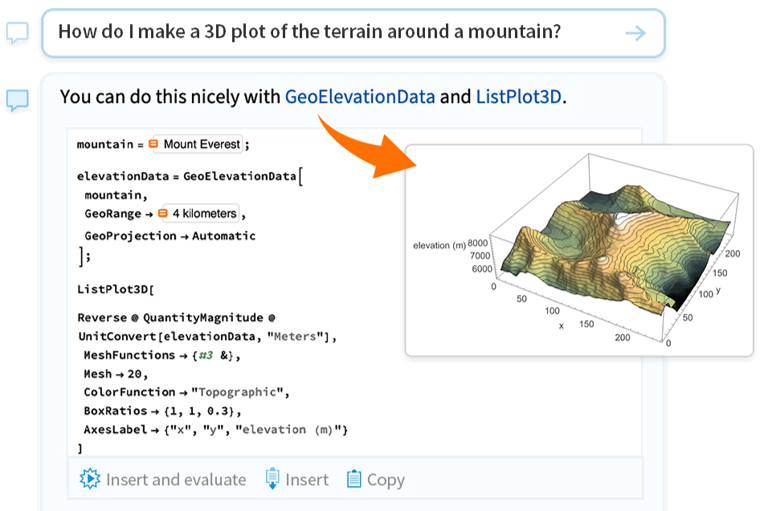Viewport: 760px width, 511px height.
Task: Click the ColorFunction "Topographic" code line
Action: pos(186,392)
